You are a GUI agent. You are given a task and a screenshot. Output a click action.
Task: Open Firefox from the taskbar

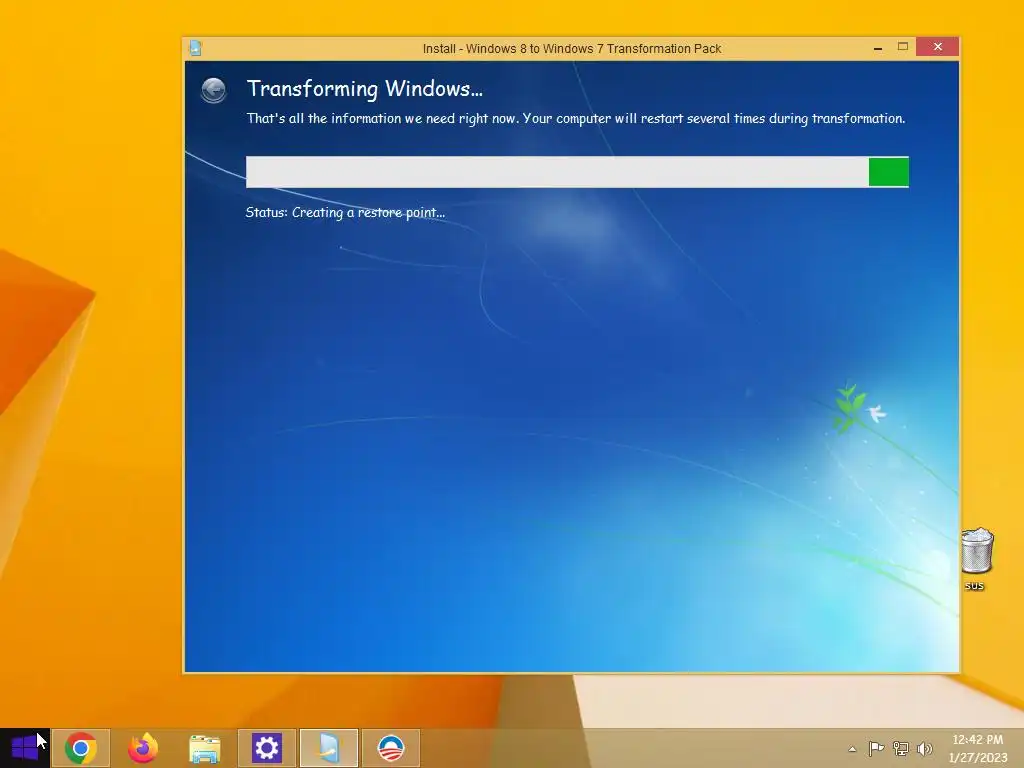coord(143,748)
